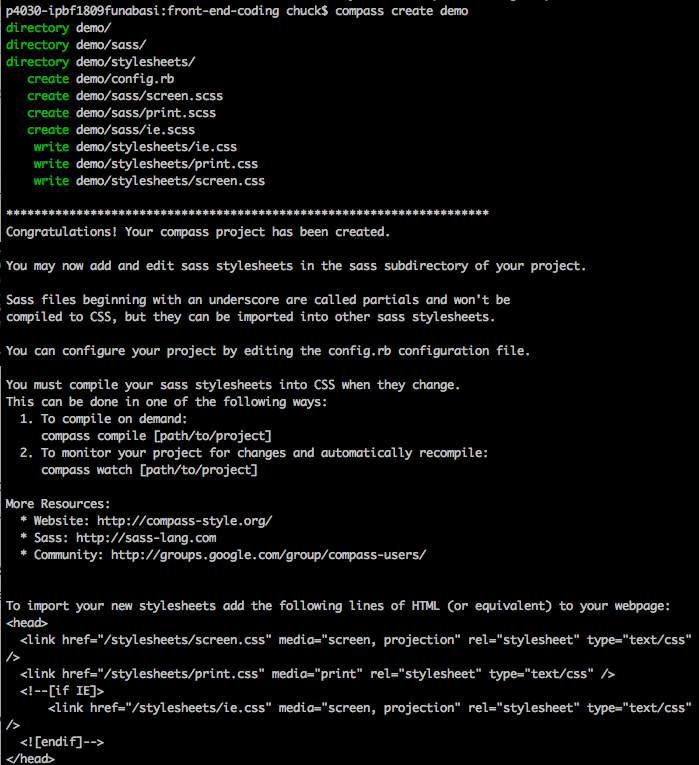The image size is (699, 765).
Task: Click the compass-style.org website URL
Action: (184, 521)
